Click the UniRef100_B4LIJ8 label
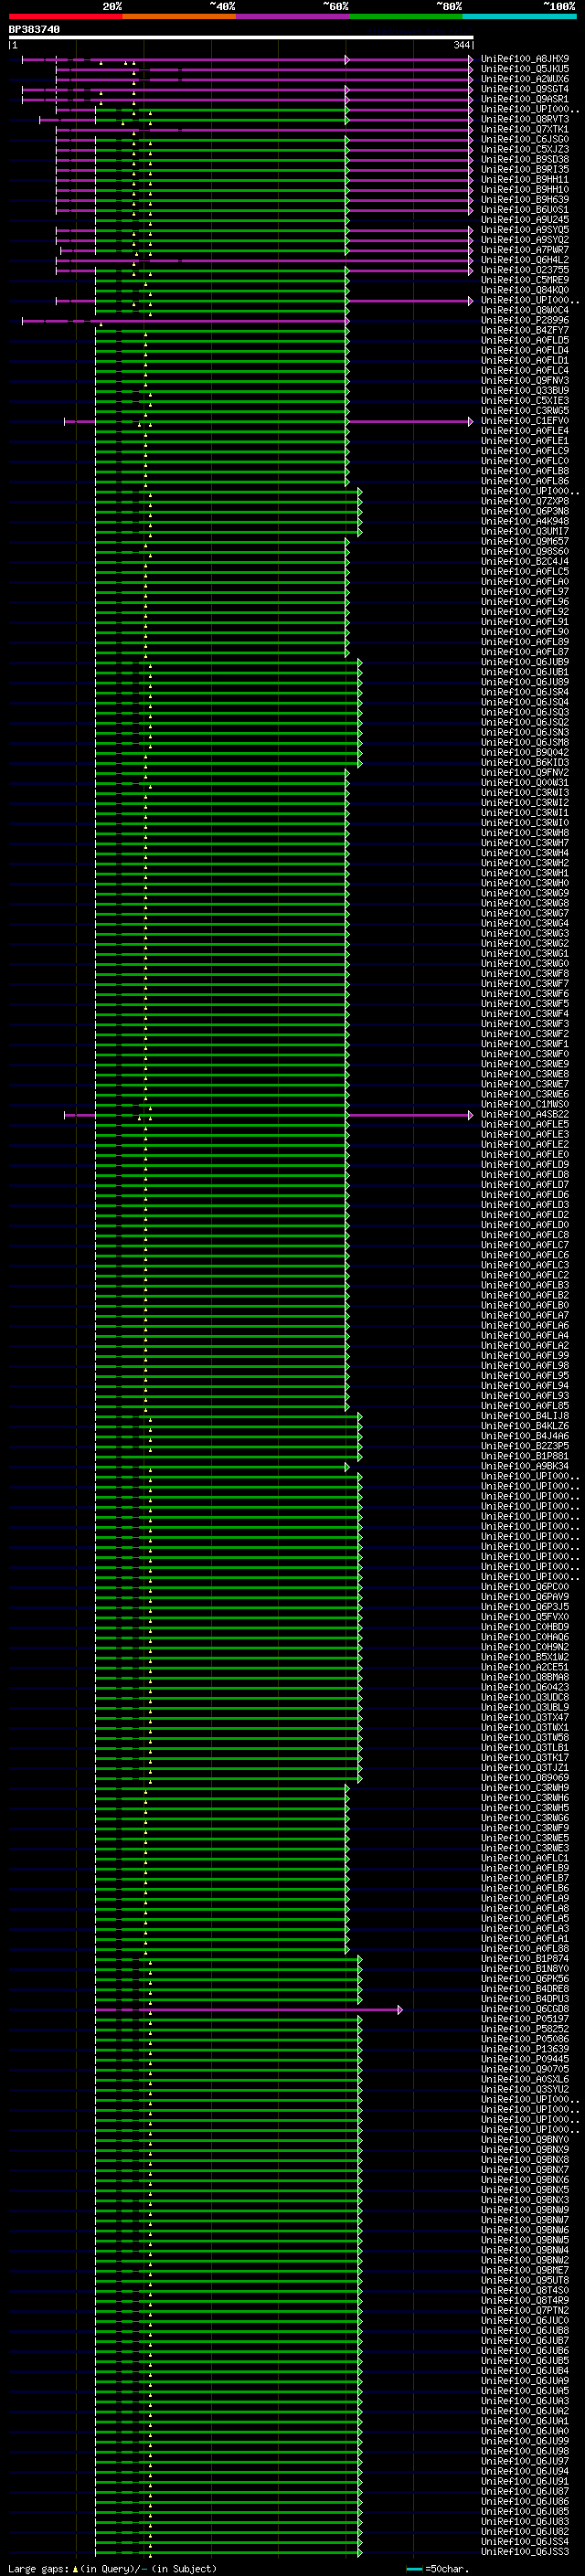Screen dimensions: 585x2576 [525, 1416]
